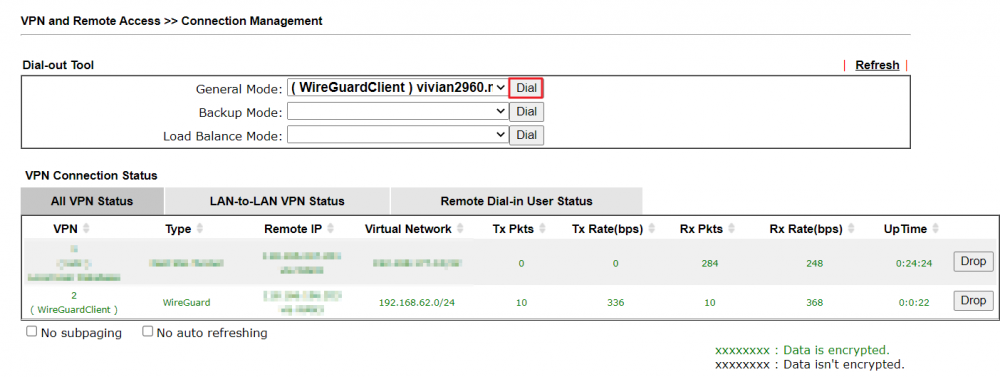
Task: Drop the WireGuardClient VPN connection
Action: tap(973, 300)
